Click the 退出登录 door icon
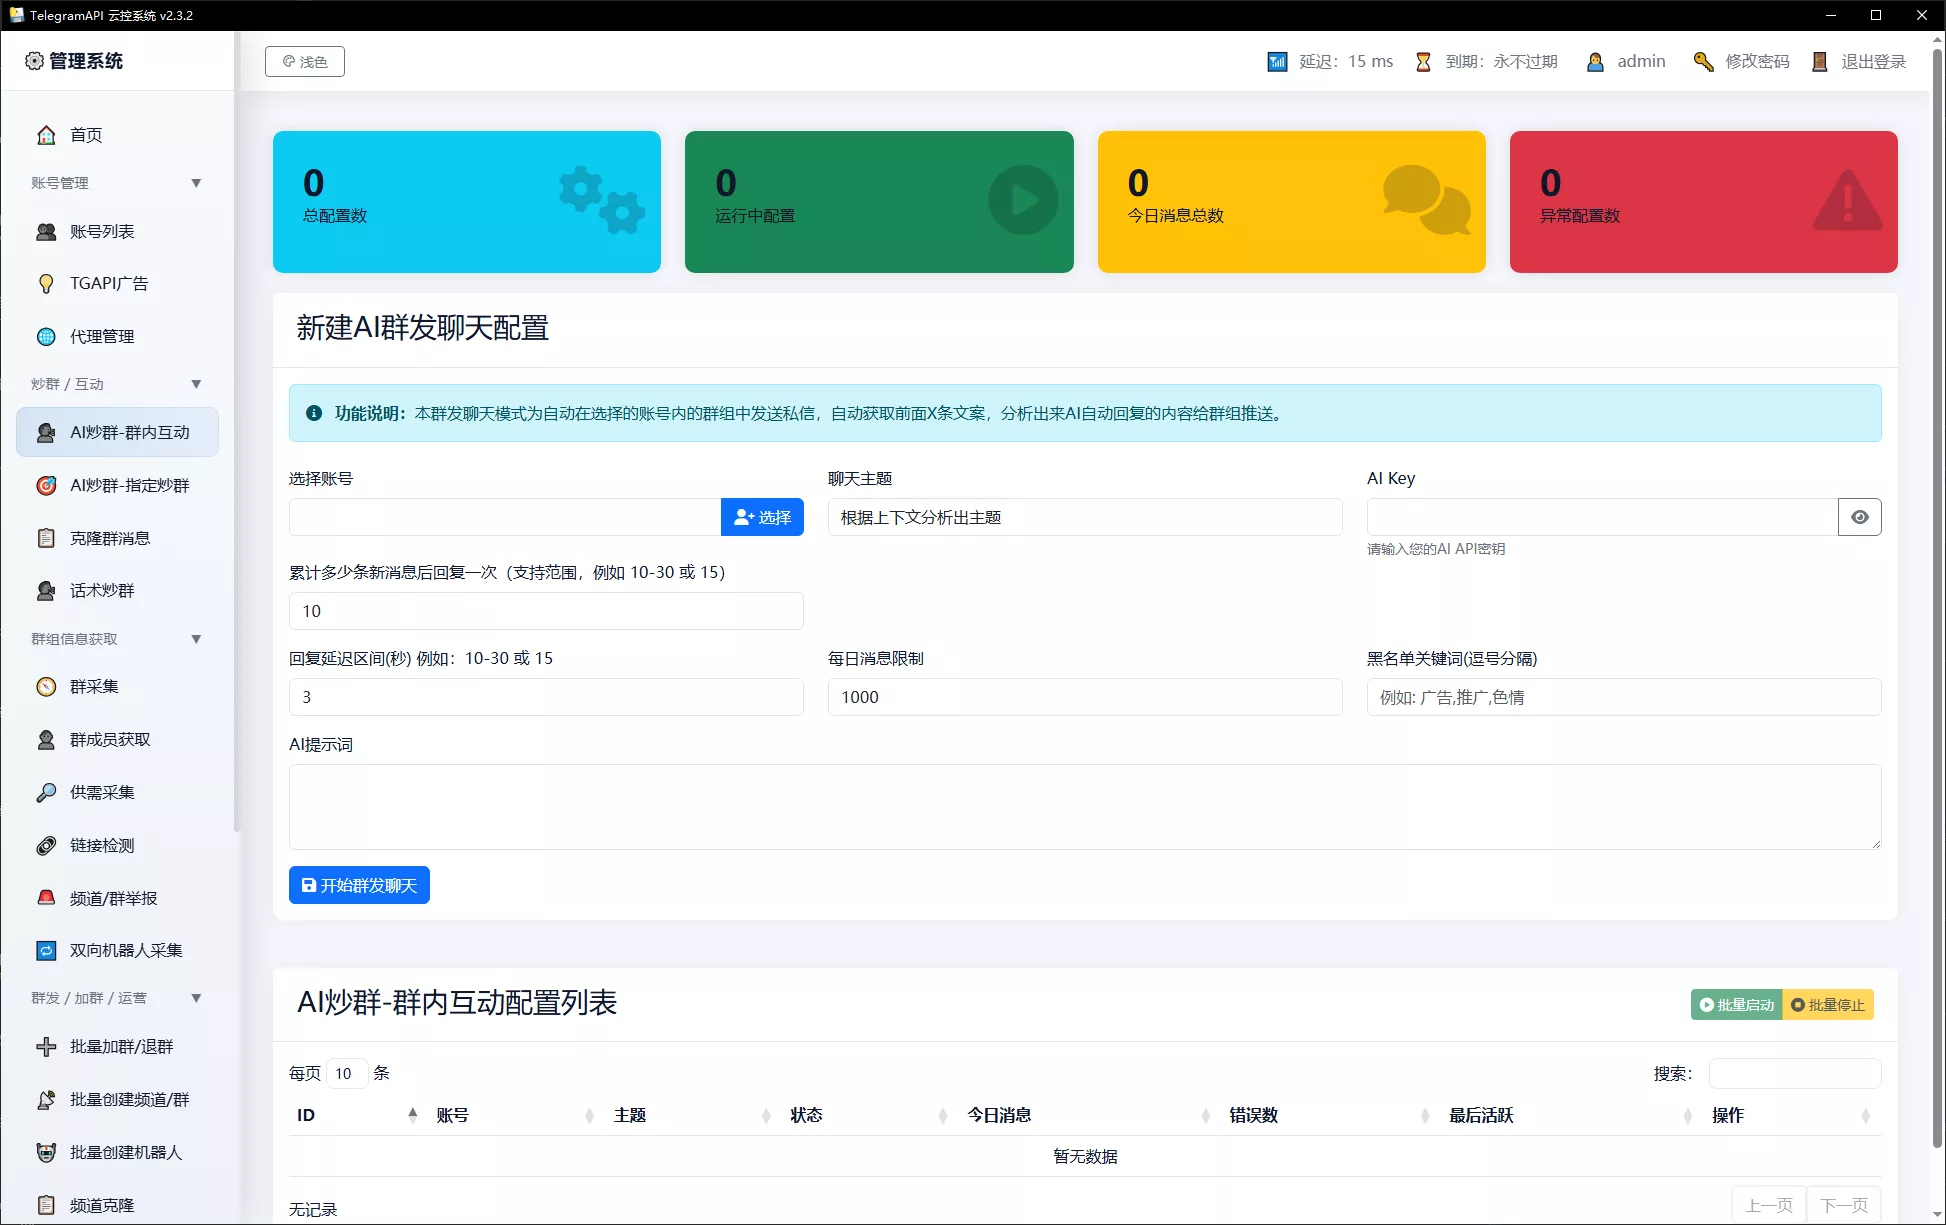Image resolution: width=1946 pixels, height=1225 pixels. pyautogui.click(x=1820, y=62)
